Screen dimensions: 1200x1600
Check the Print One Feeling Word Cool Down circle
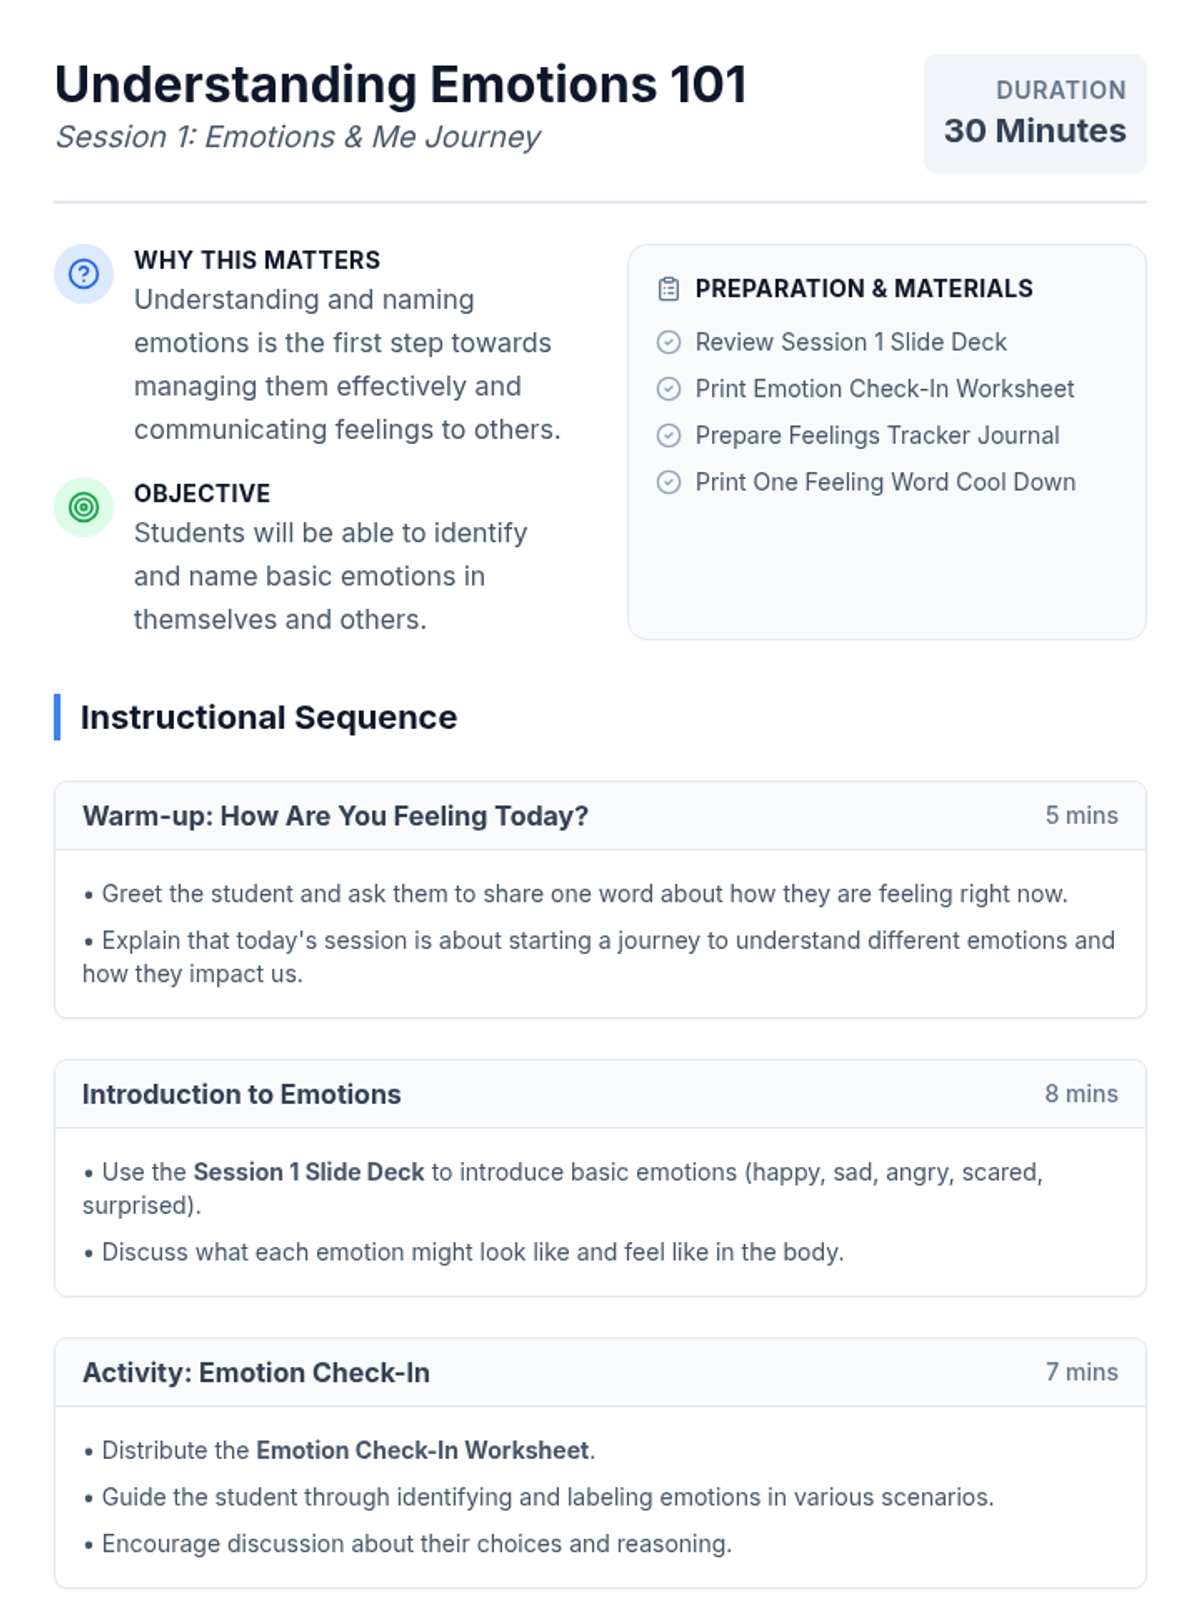668,482
